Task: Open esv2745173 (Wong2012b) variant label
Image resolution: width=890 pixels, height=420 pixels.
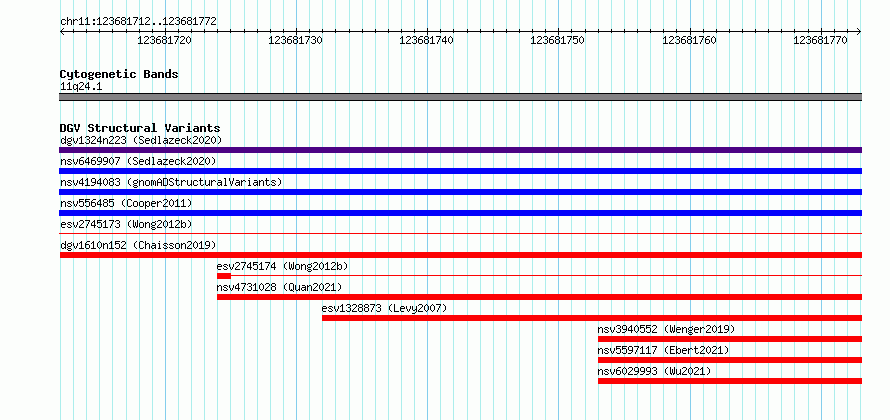Action: coord(126,224)
